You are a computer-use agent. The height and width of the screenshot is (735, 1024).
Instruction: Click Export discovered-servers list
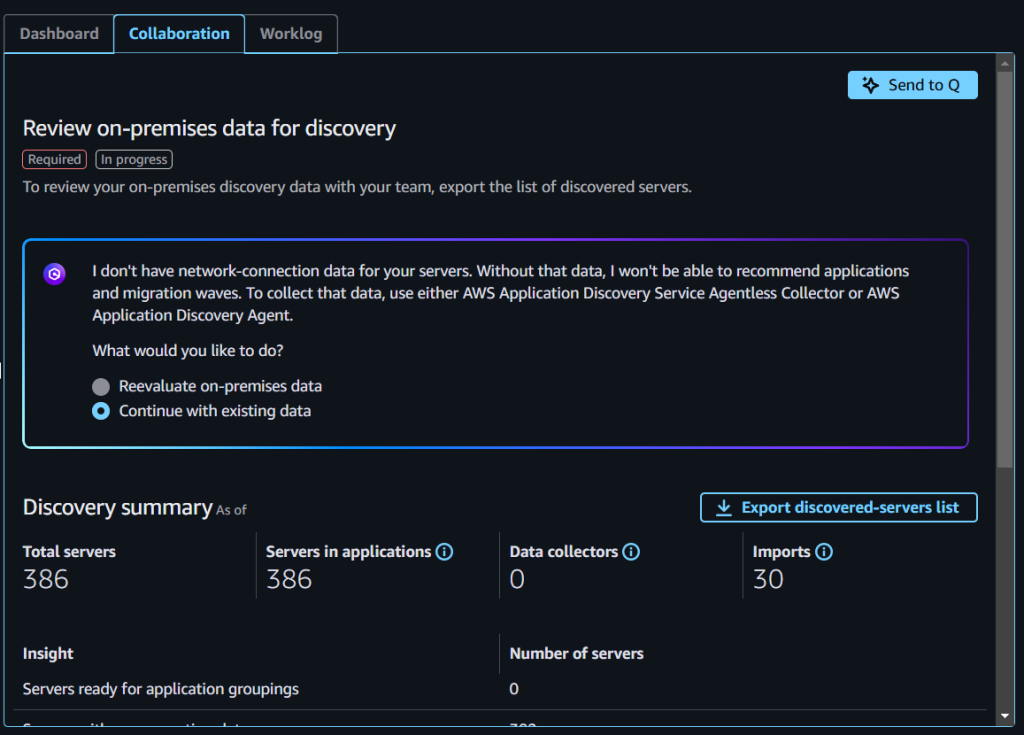[850, 507]
